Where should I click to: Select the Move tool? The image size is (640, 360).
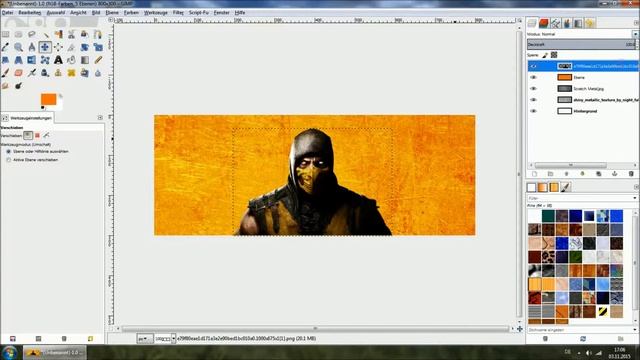pos(45,47)
